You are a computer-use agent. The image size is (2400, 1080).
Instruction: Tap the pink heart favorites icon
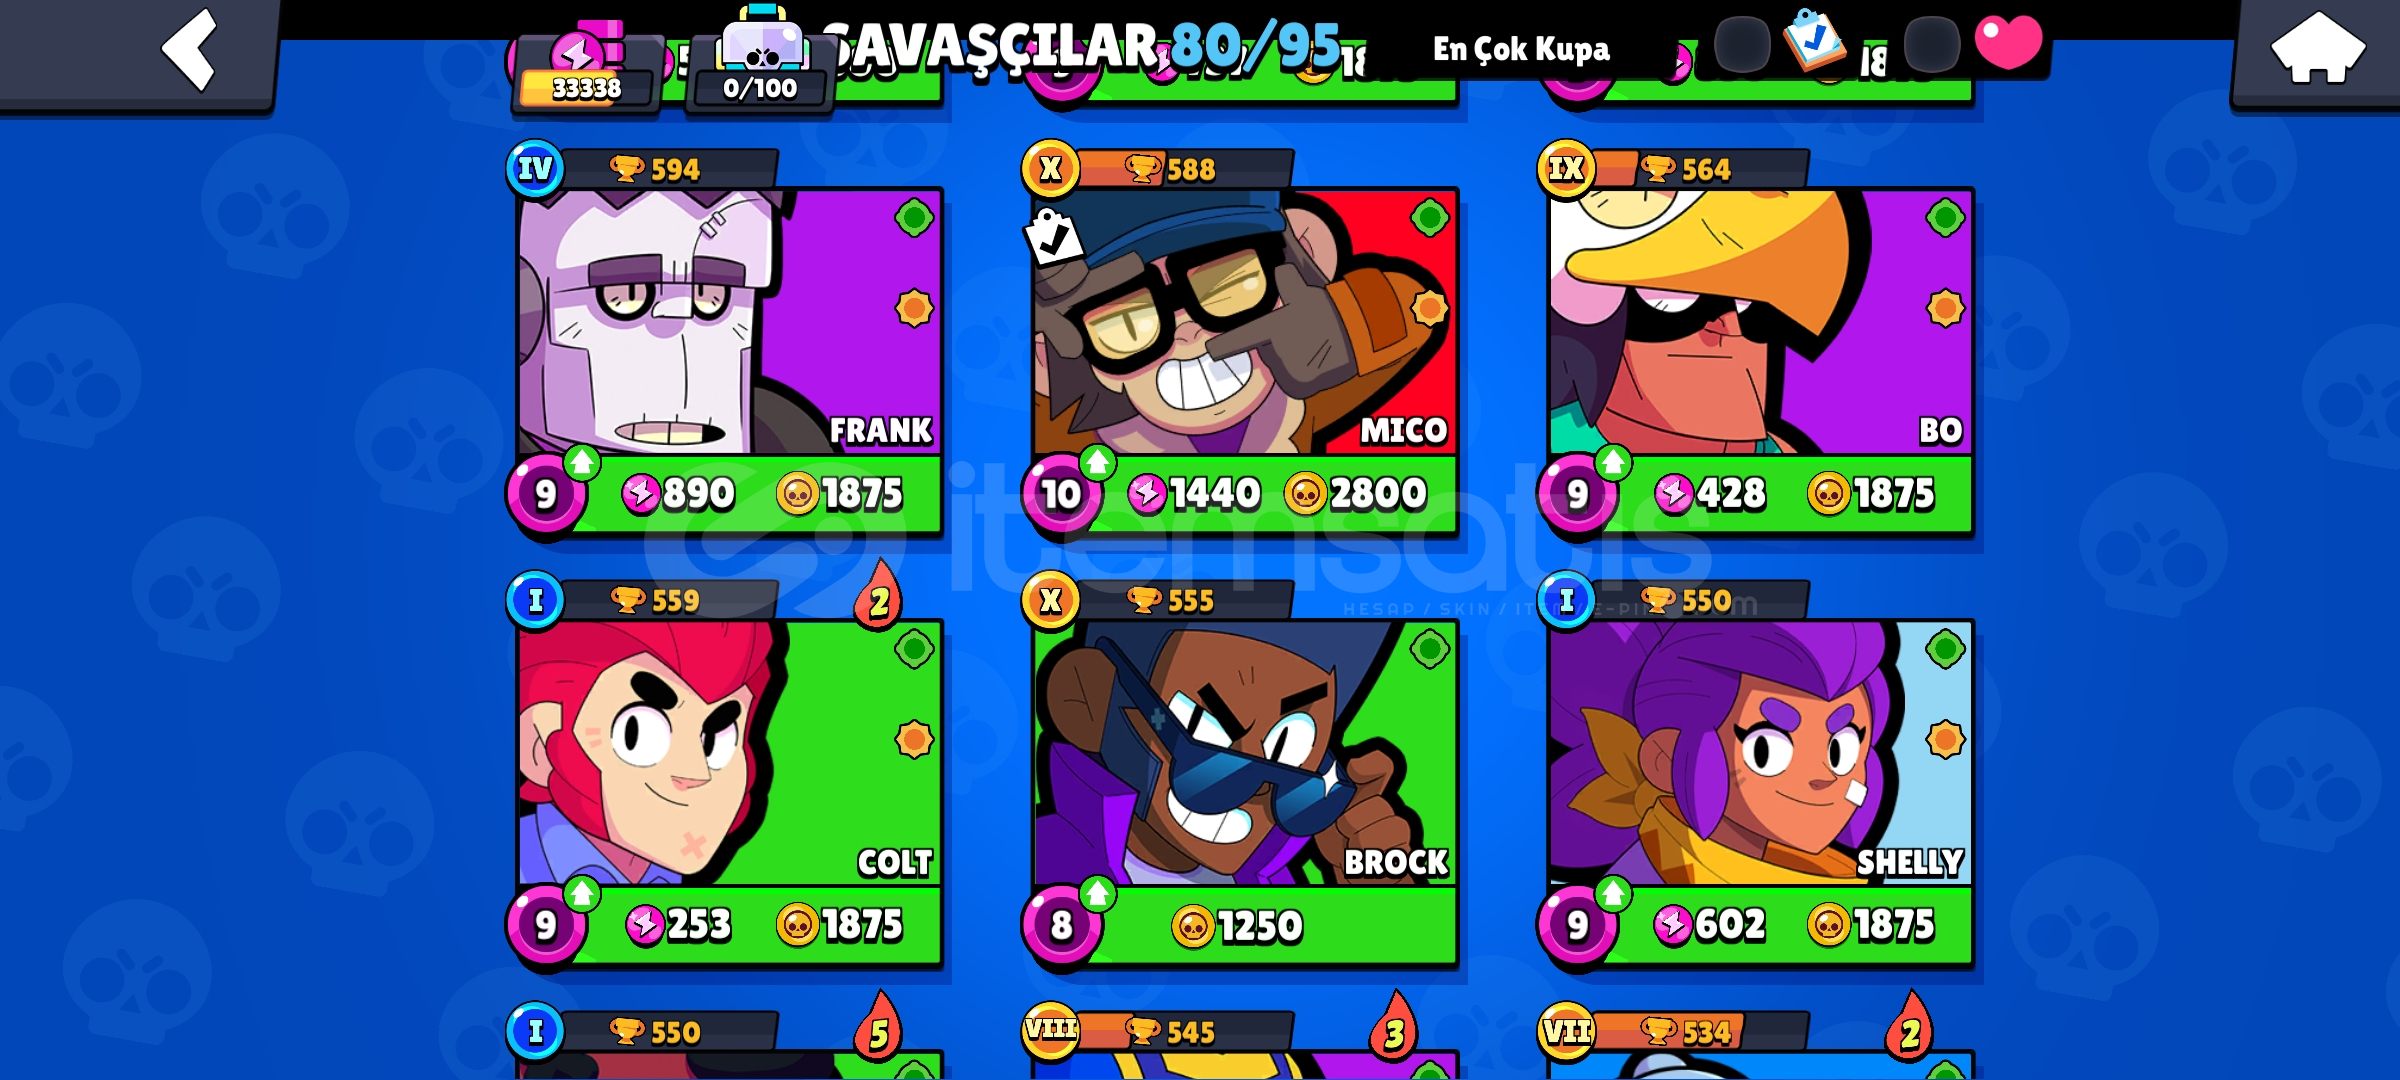[x=2008, y=42]
